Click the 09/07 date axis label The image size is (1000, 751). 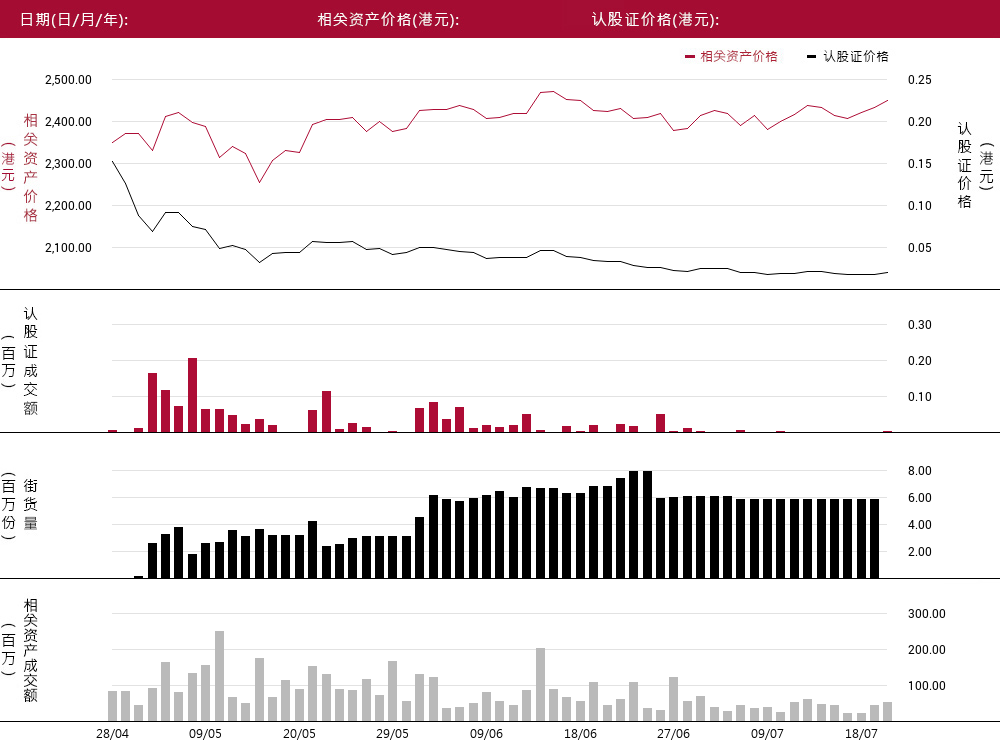[x=767, y=734]
